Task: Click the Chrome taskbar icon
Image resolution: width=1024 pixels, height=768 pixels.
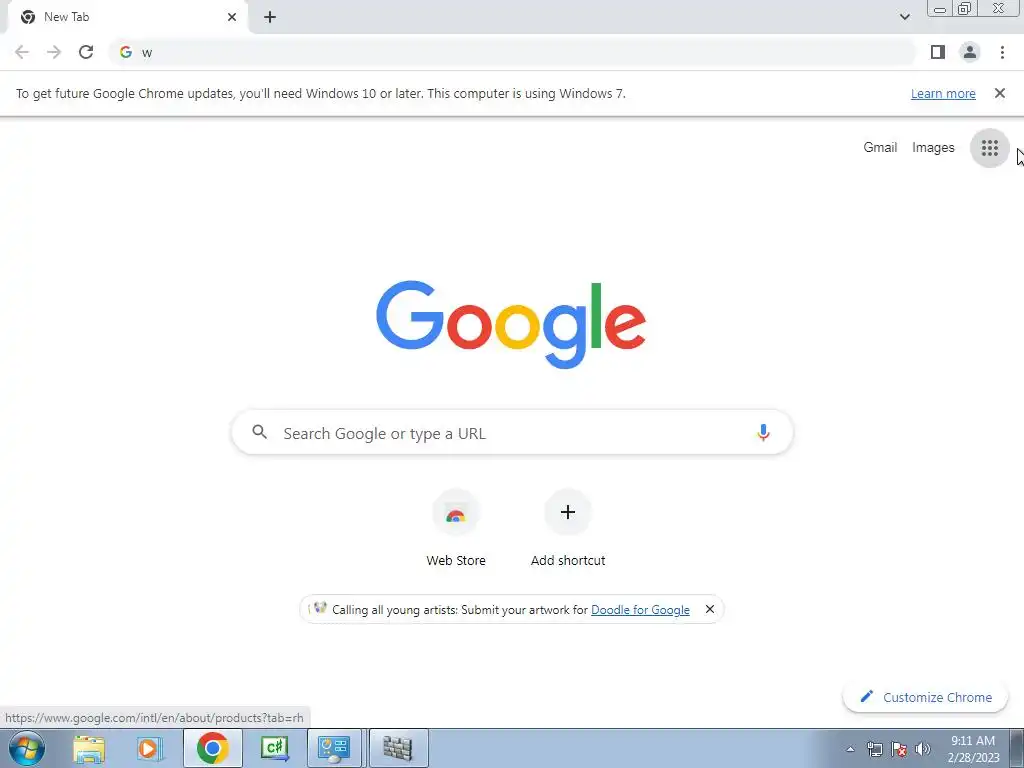Action: coord(212,748)
